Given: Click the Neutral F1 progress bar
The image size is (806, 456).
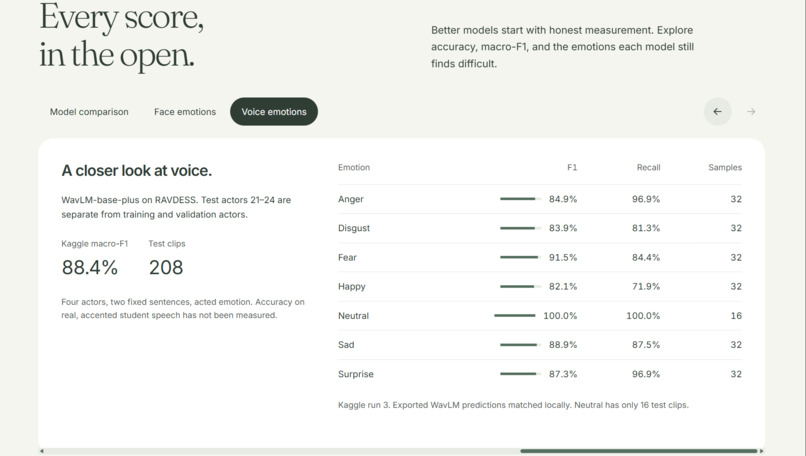Looking at the screenshot, I should pos(515,316).
